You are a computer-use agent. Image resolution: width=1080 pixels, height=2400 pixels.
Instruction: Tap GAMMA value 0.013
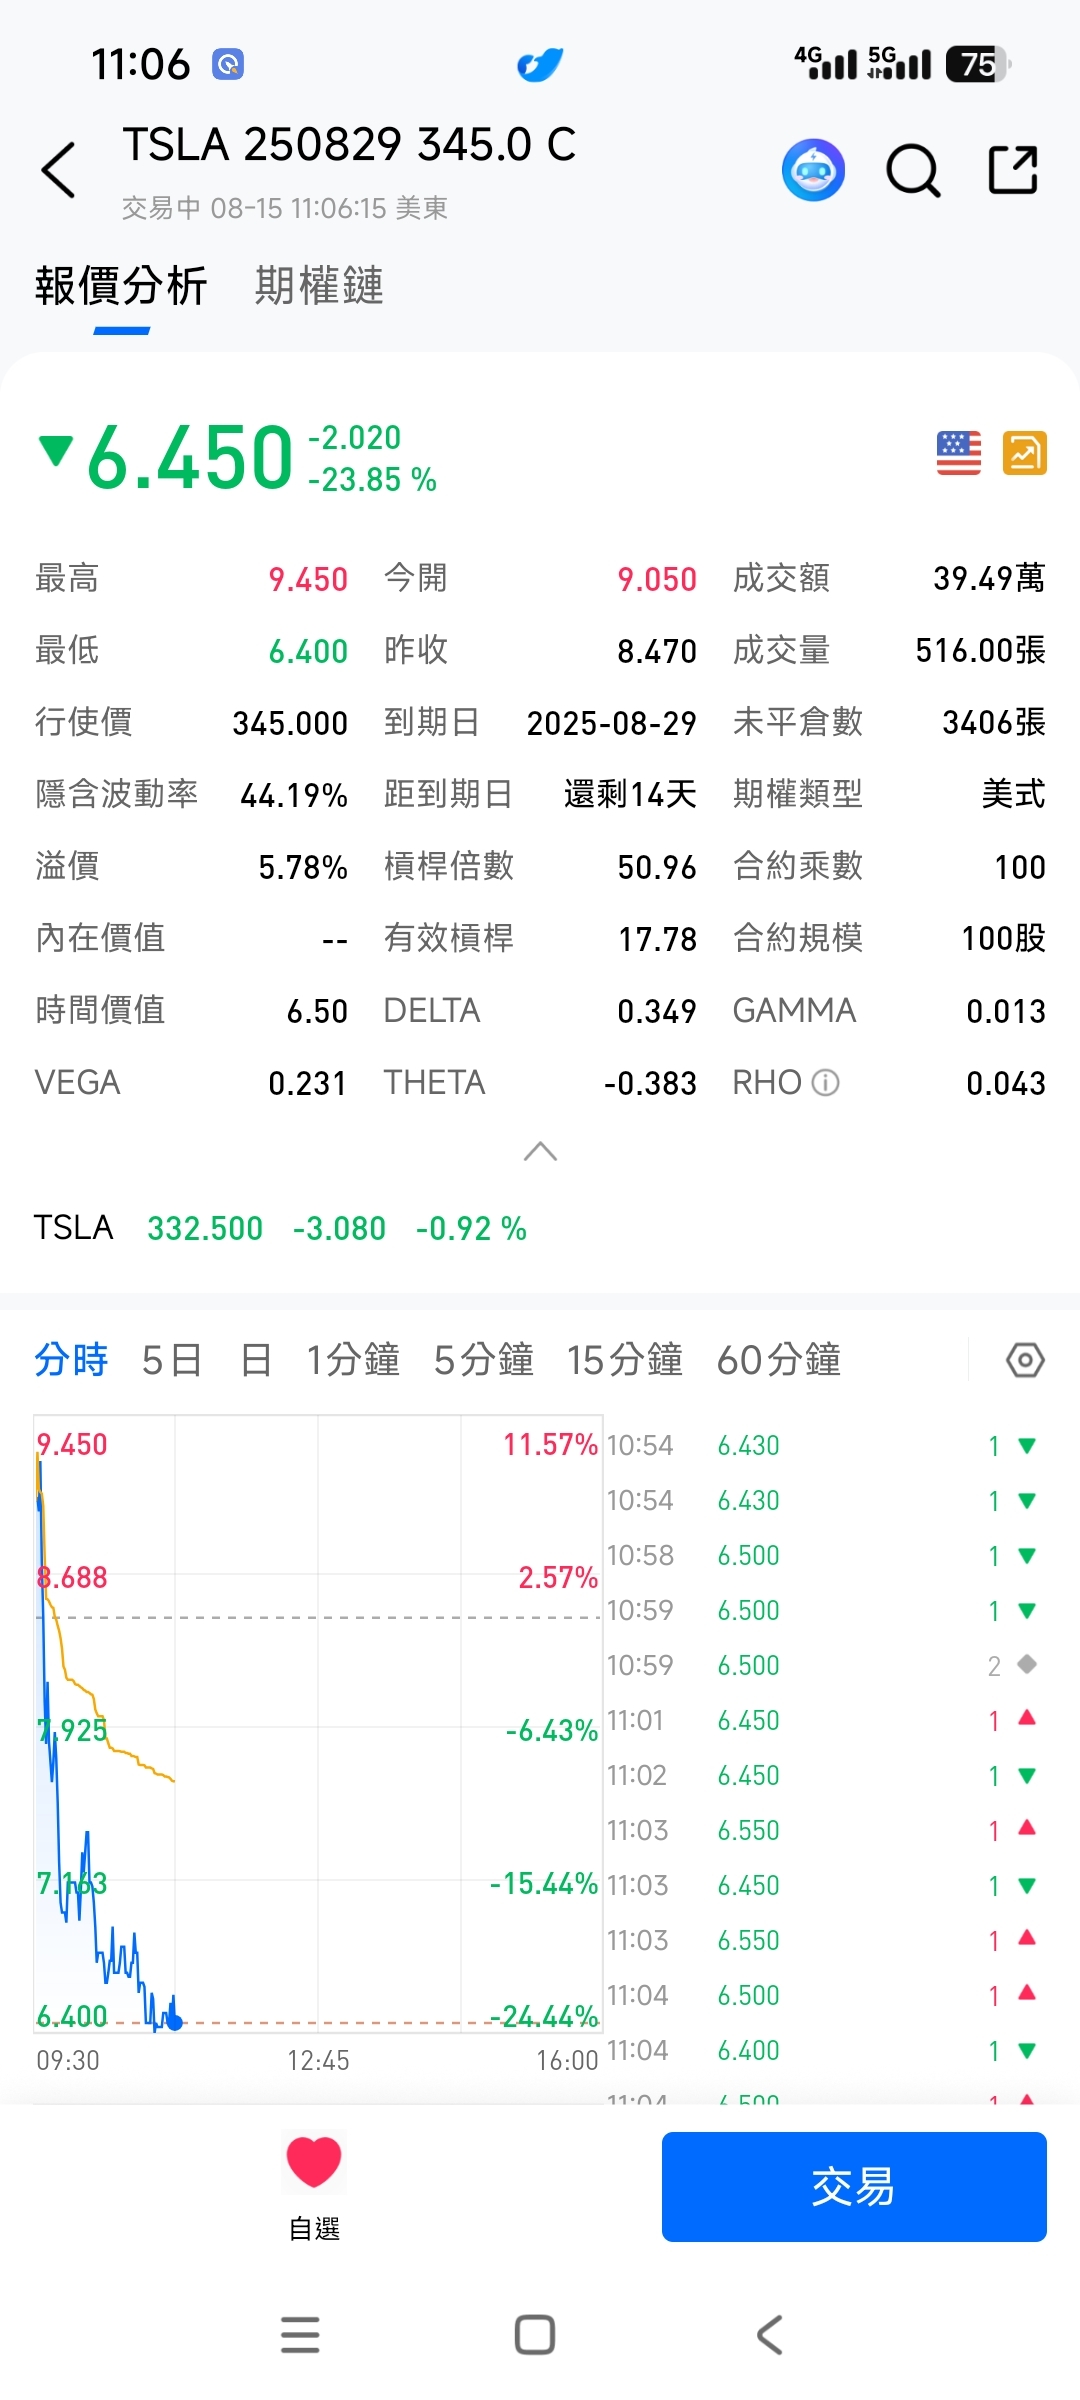click(1006, 1011)
